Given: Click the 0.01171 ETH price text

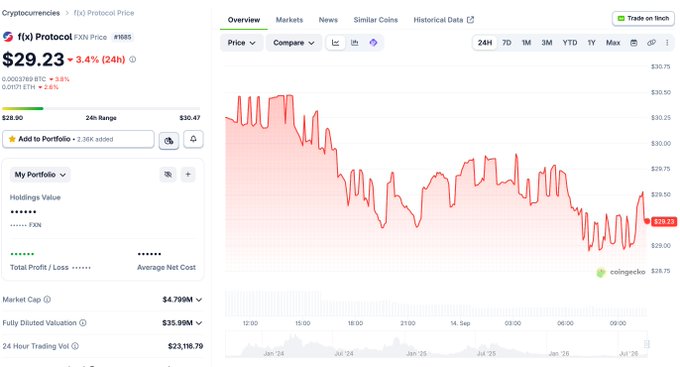Looking at the screenshot, I should tap(19, 87).
